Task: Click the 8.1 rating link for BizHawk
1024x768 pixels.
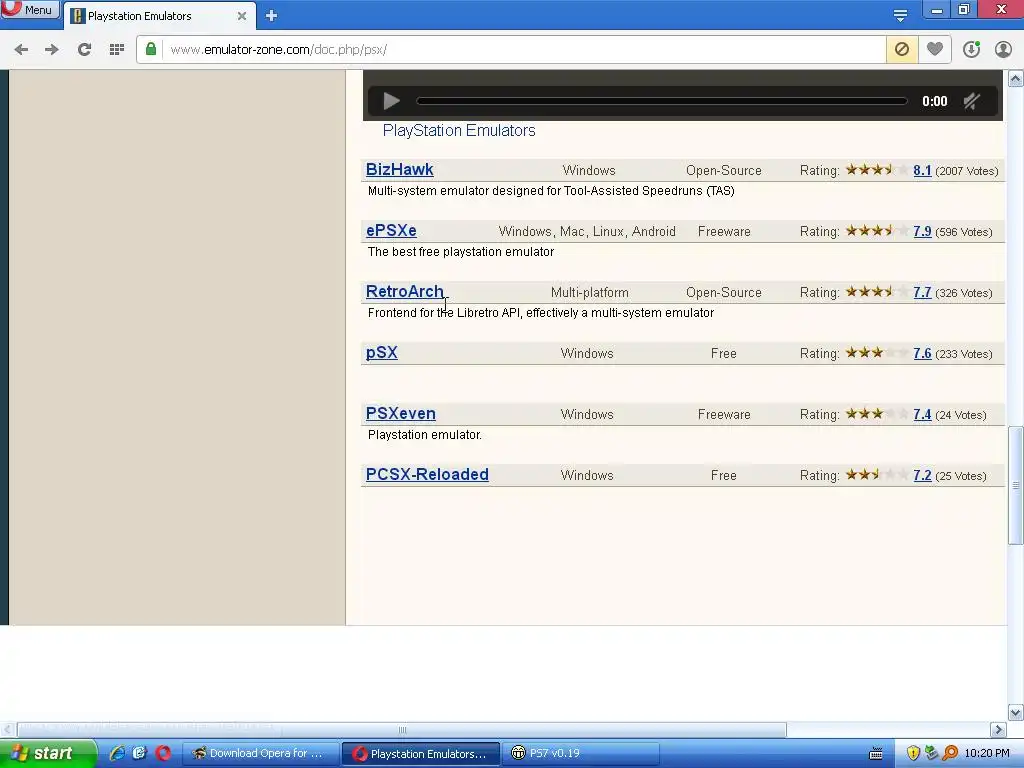Action: [922, 170]
